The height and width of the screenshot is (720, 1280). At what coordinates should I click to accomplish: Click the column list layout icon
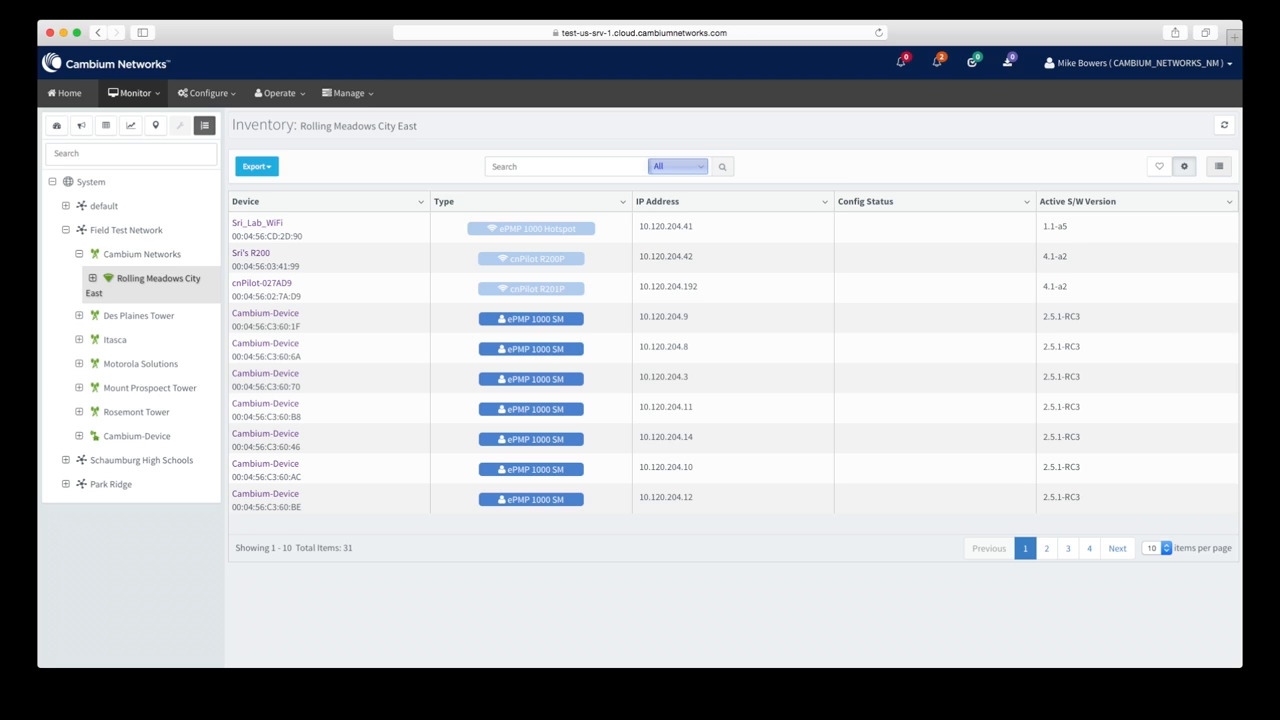pos(1218,166)
